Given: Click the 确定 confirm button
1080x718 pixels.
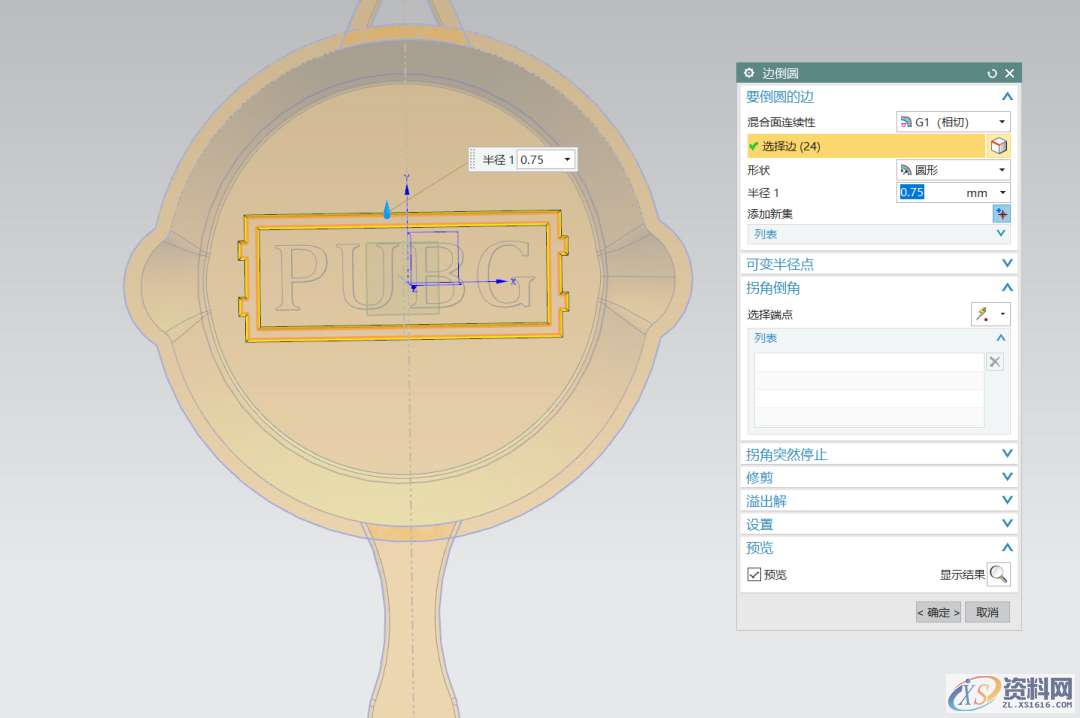Looking at the screenshot, I should click(938, 612).
